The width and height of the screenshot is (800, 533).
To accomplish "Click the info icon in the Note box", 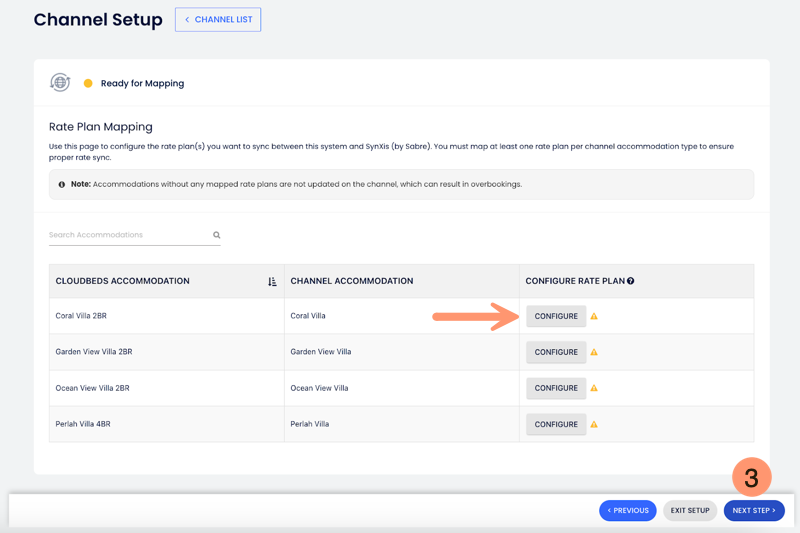I will click(62, 184).
